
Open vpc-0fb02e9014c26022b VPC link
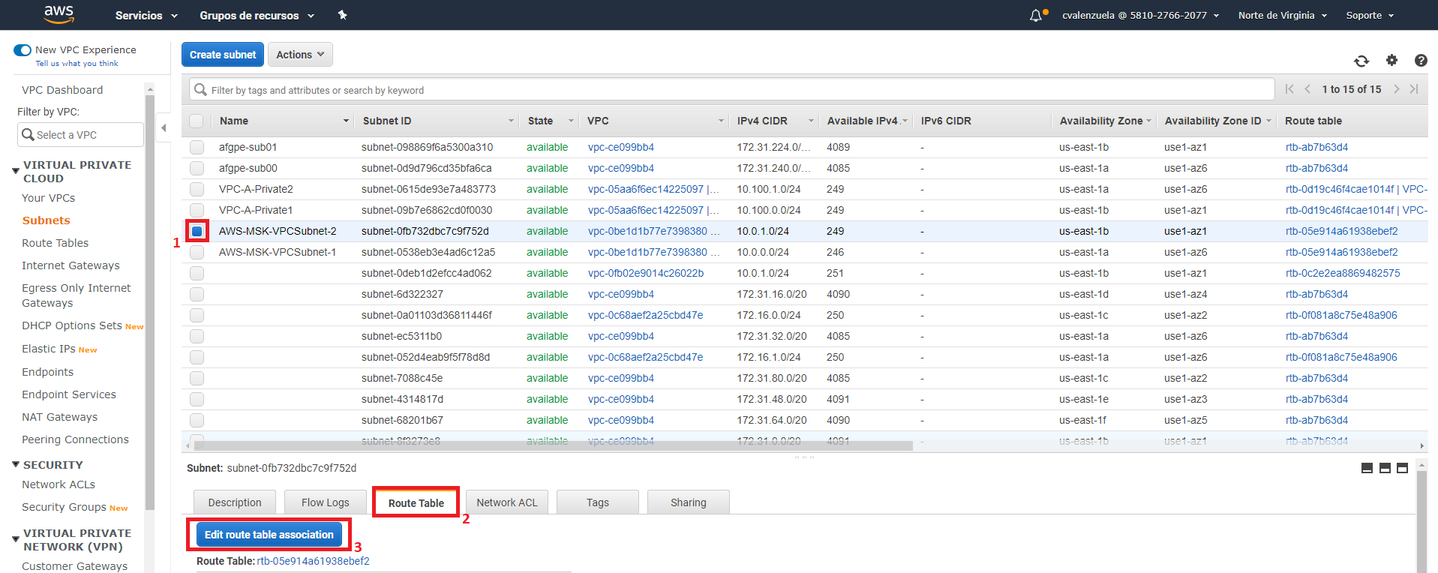pos(646,273)
